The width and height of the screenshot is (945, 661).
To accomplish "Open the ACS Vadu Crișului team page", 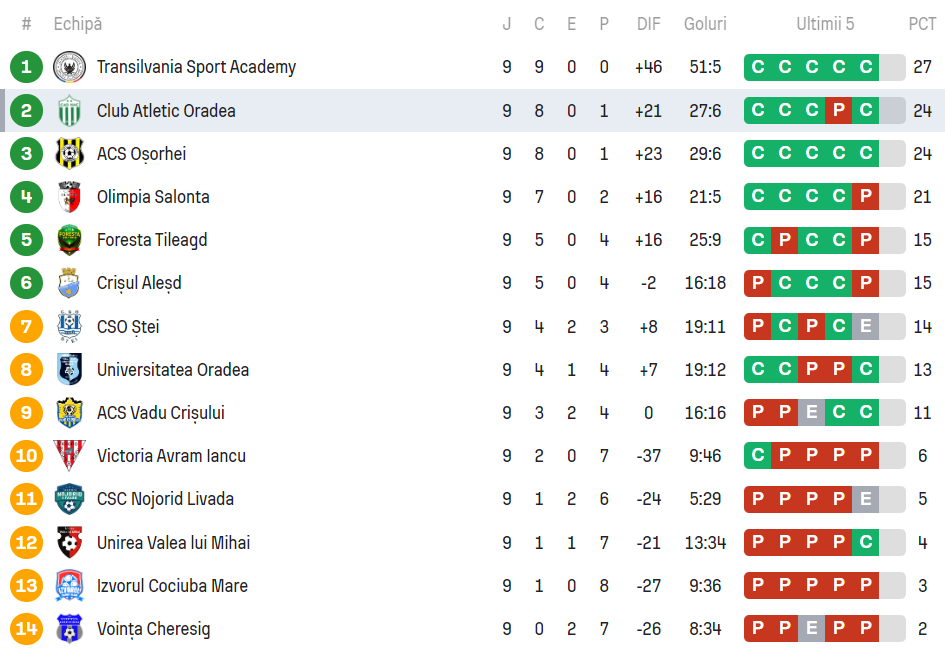I will coord(160,413).
